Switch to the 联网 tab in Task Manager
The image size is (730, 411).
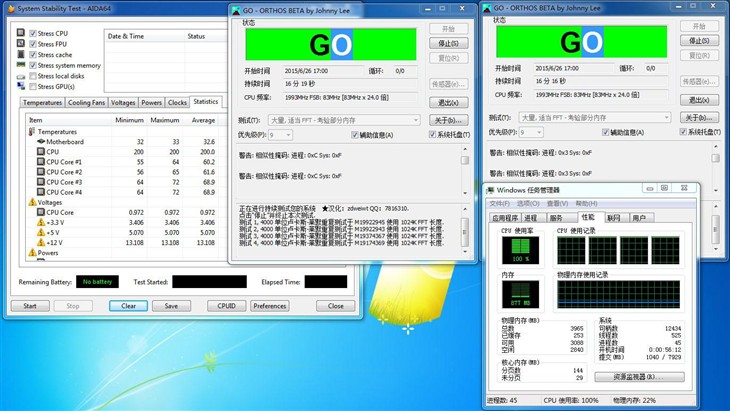pos(615,218)
